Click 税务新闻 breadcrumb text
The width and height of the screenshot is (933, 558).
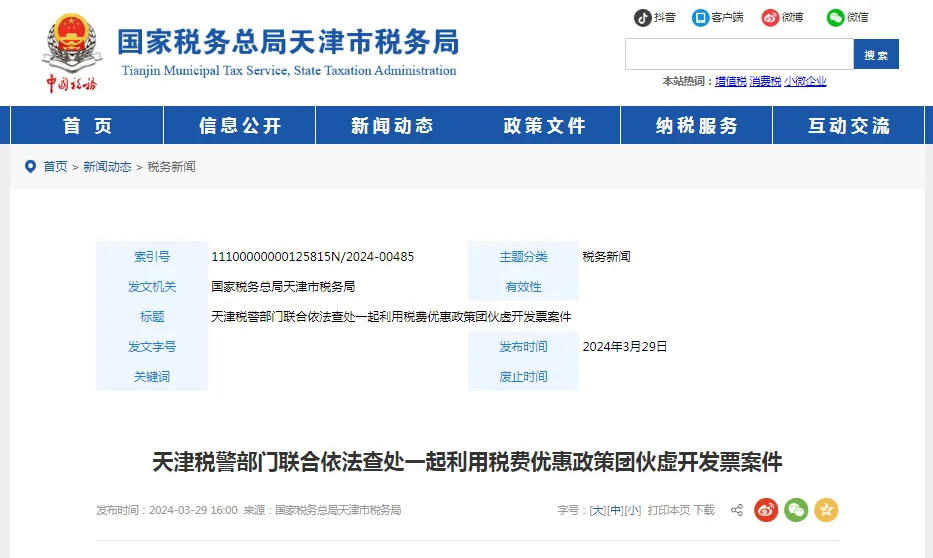171,167
